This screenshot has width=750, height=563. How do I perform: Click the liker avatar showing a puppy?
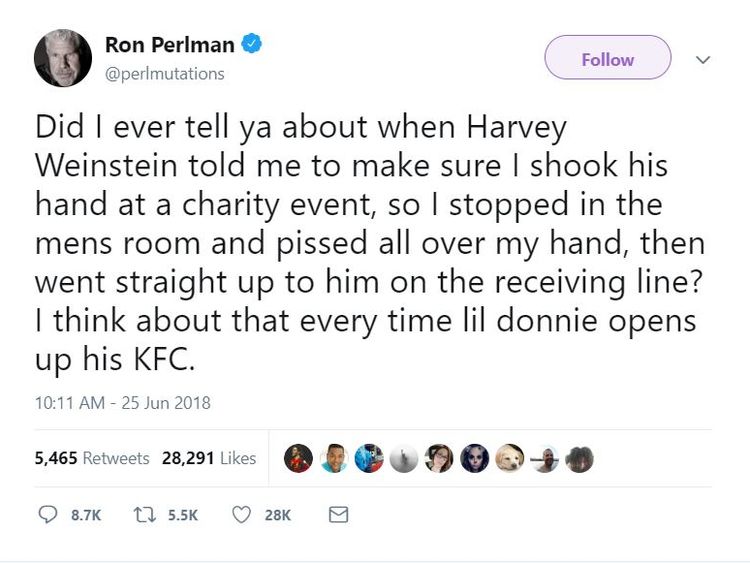pos(509,458)
